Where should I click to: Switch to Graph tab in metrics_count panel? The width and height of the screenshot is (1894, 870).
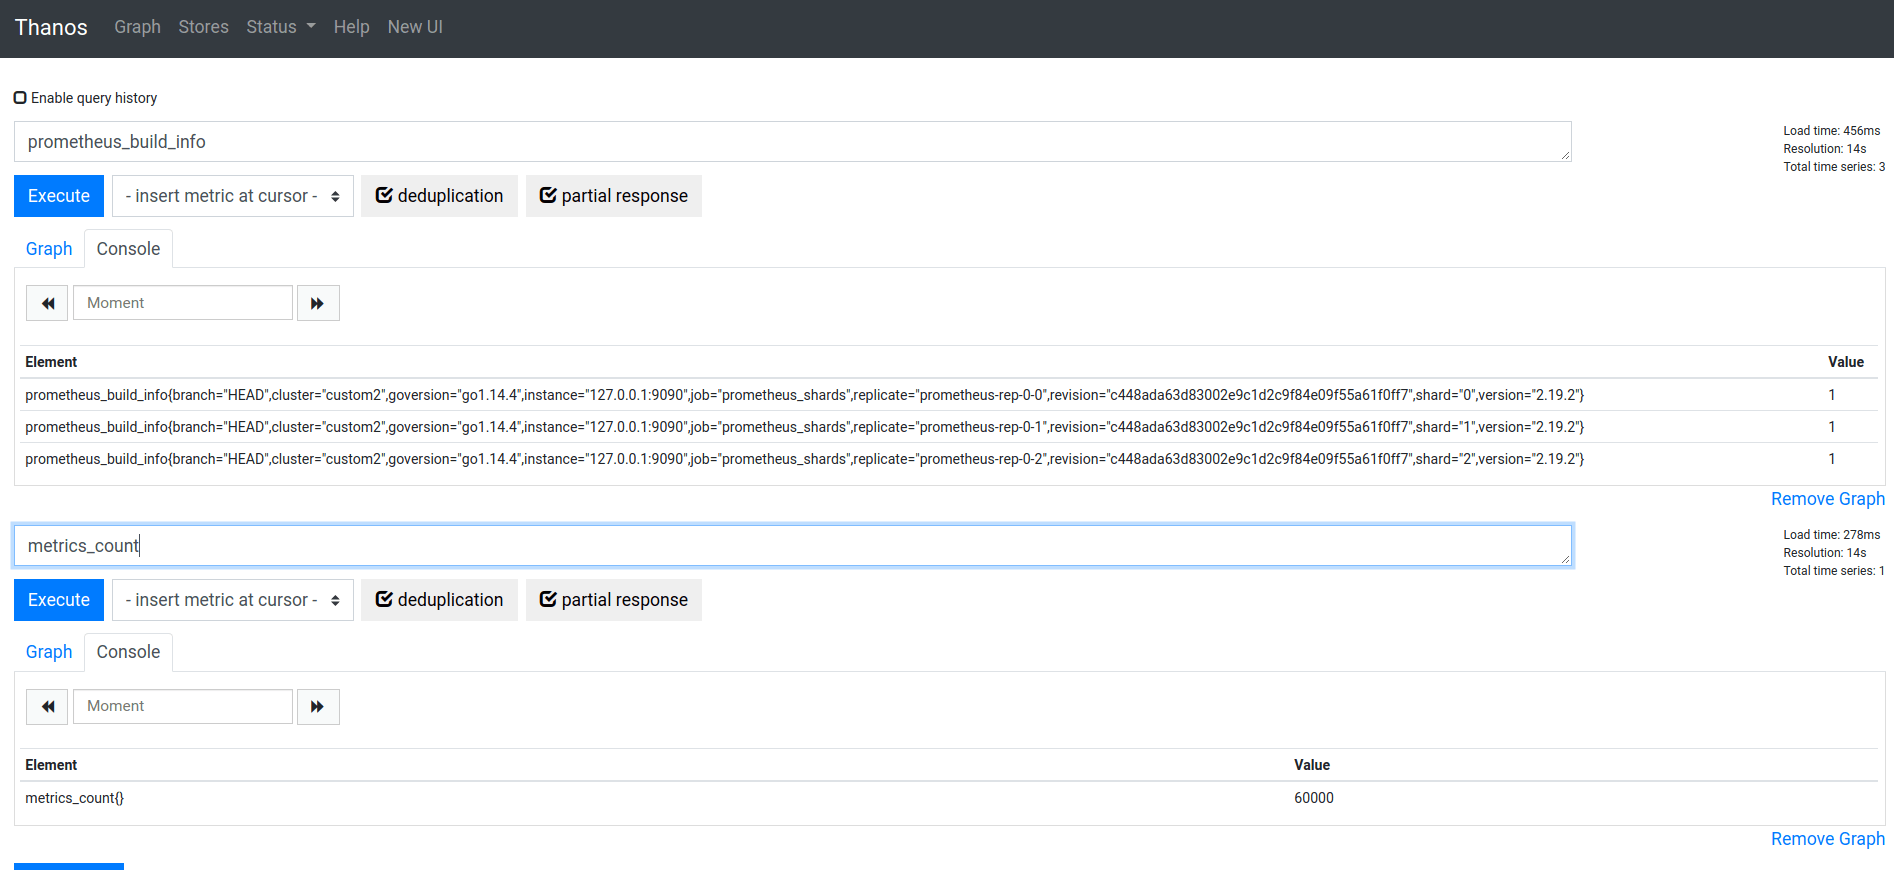[49, 652]
